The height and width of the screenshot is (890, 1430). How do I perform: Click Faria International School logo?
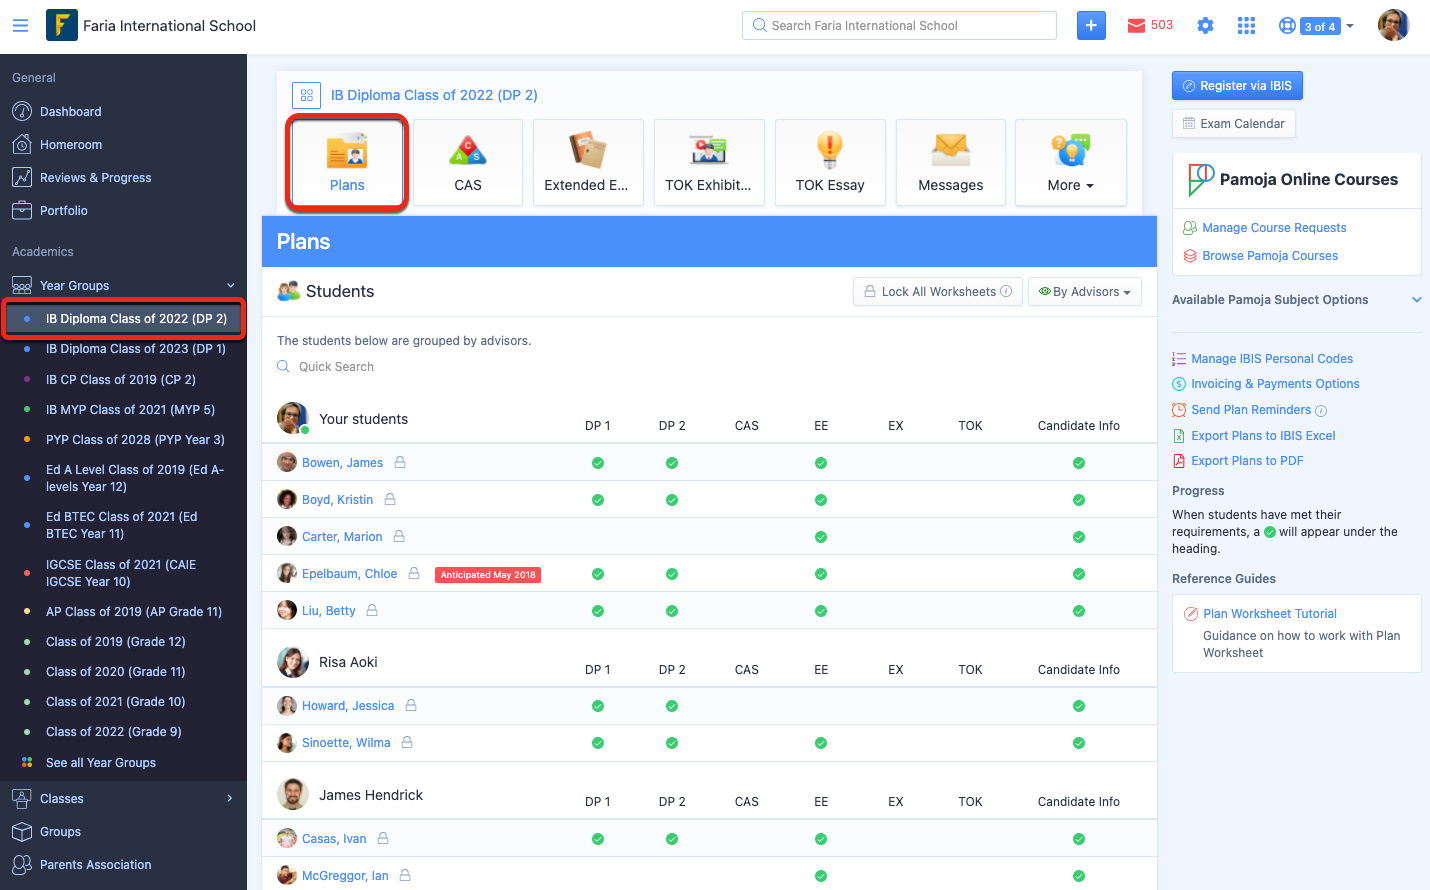click(x=62, y=26)
